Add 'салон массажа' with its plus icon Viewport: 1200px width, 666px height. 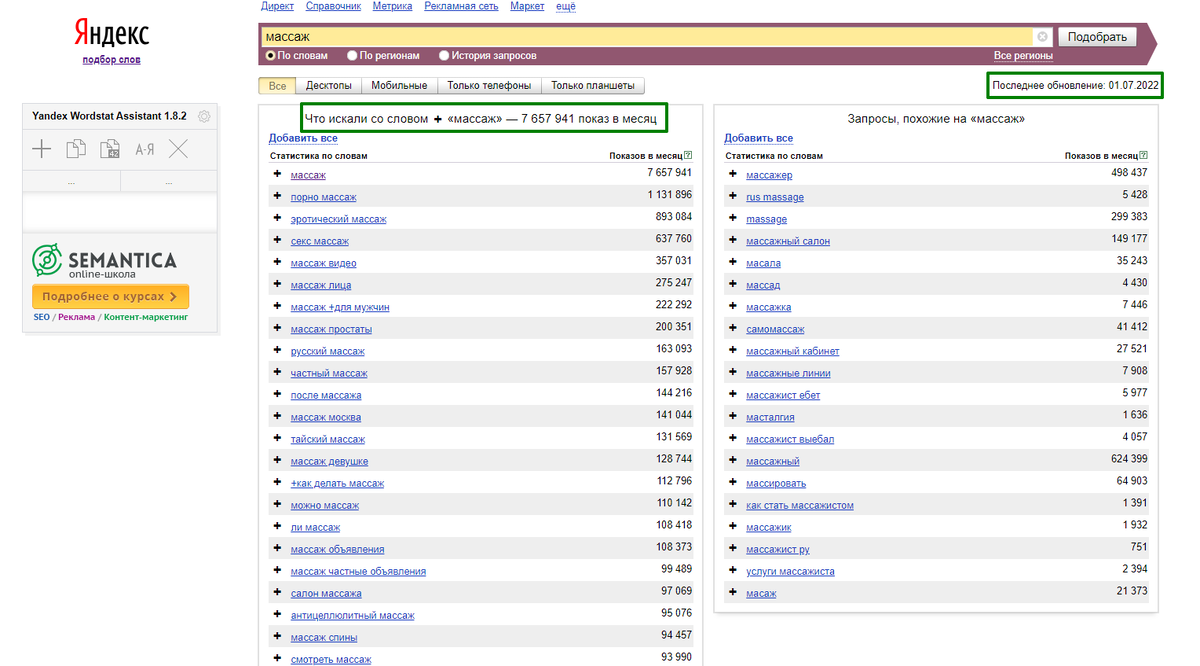pyautogui.click(x=277, y=592)
